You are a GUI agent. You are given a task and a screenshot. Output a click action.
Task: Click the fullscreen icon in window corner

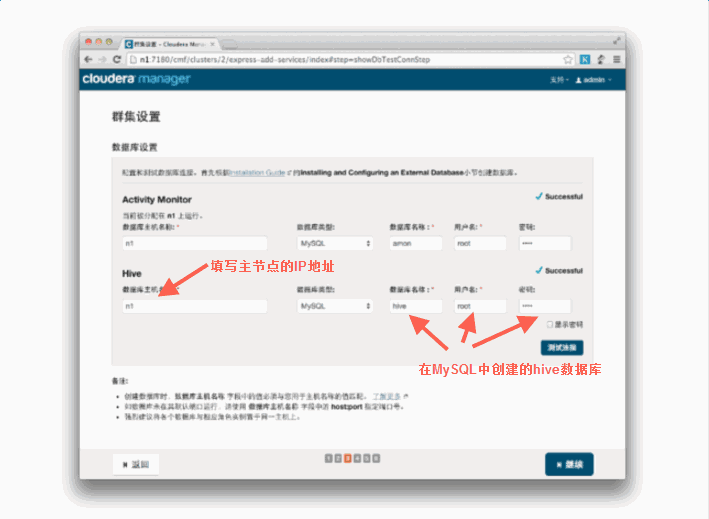[x=617, y=41]
